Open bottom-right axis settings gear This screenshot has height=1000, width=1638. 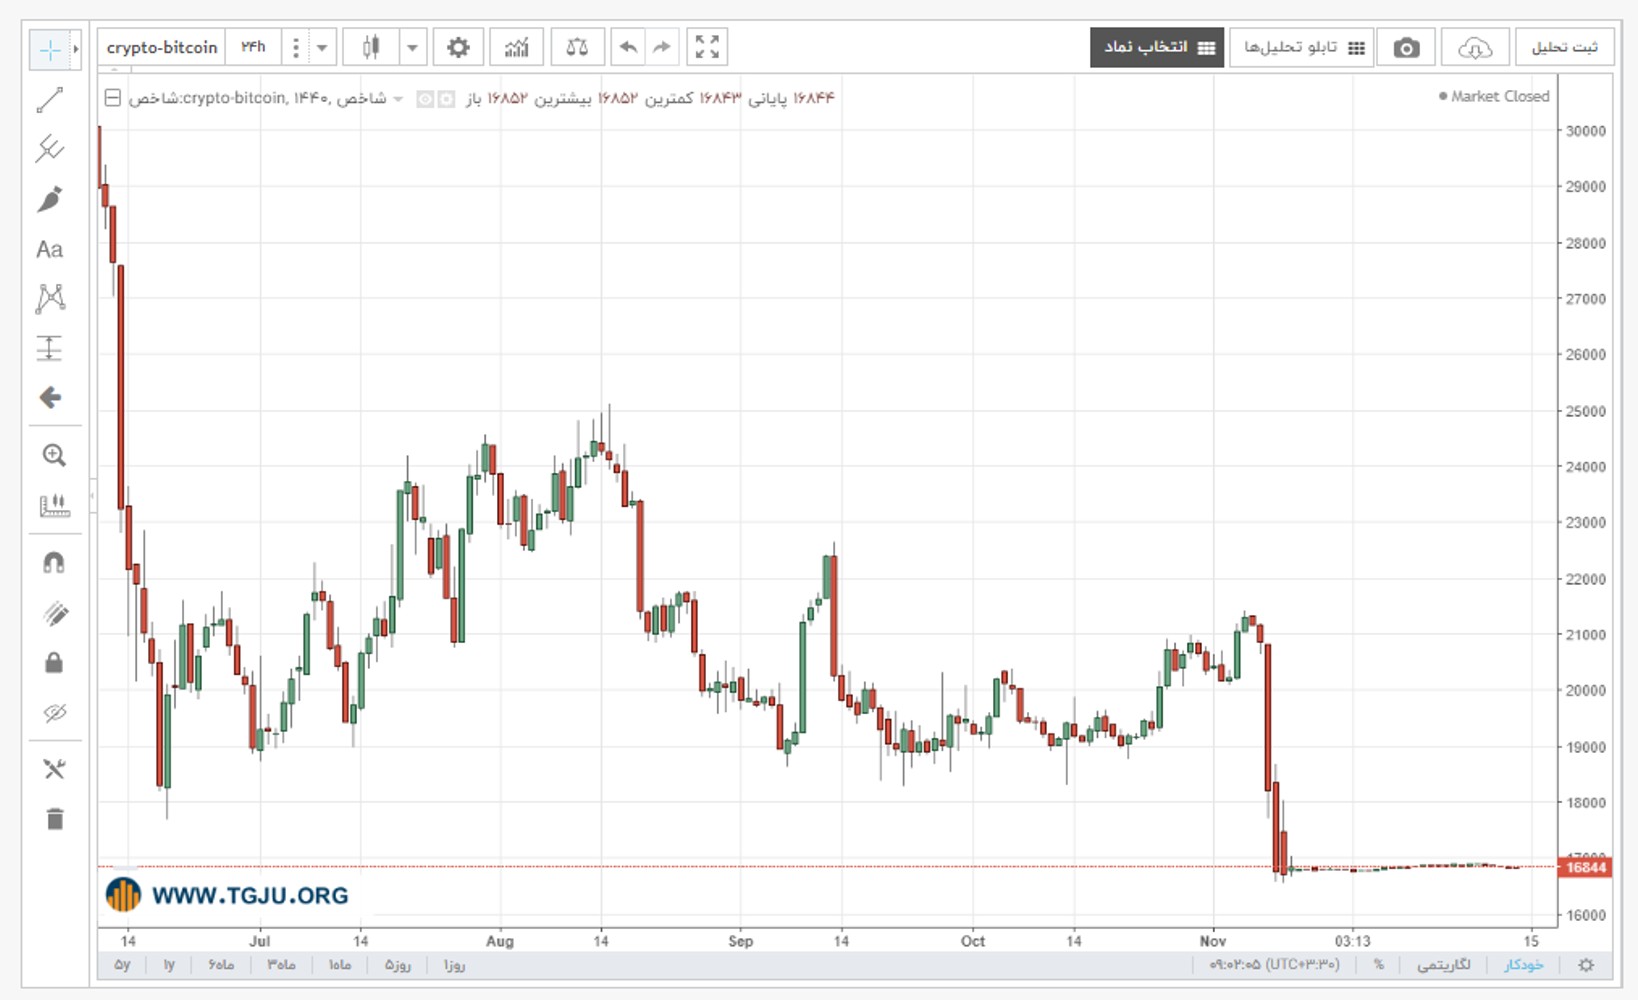1586,965
